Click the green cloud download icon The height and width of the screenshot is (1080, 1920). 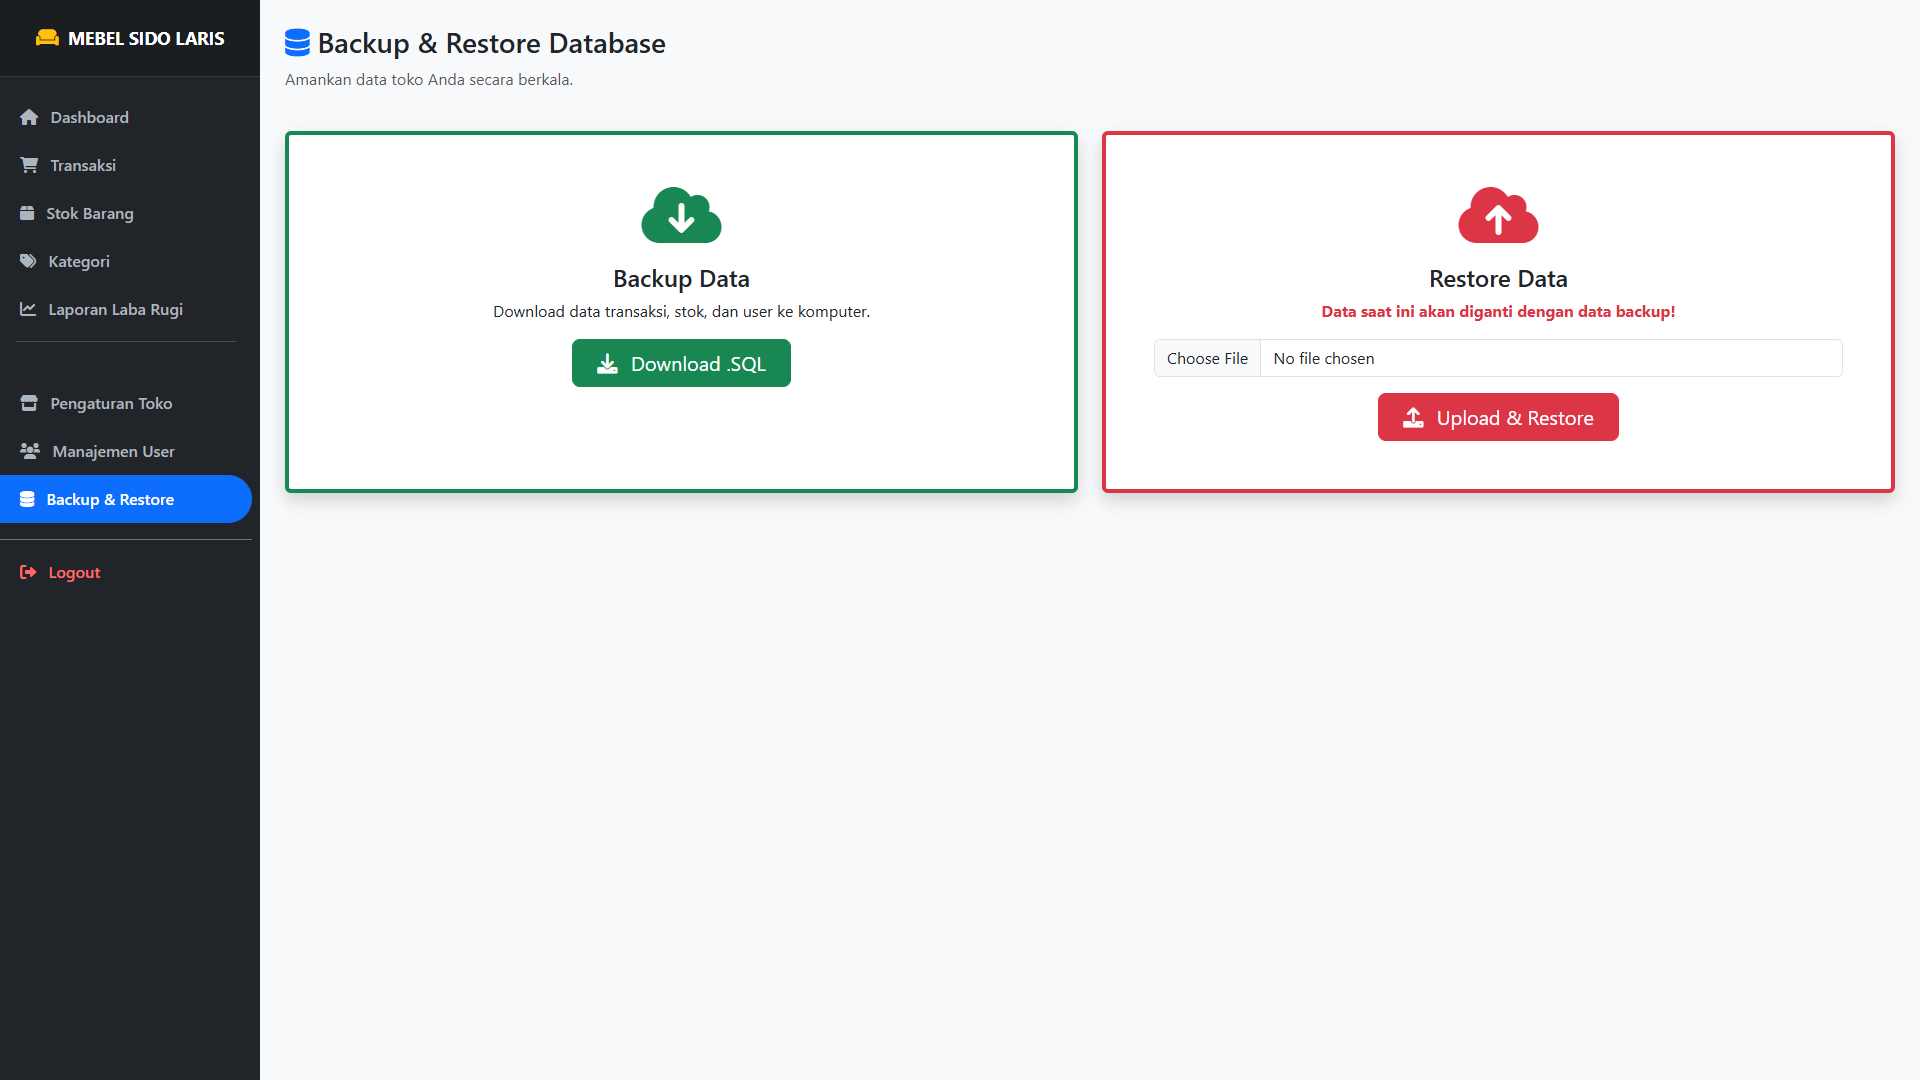pyautogui.click(x=681, y=215)
